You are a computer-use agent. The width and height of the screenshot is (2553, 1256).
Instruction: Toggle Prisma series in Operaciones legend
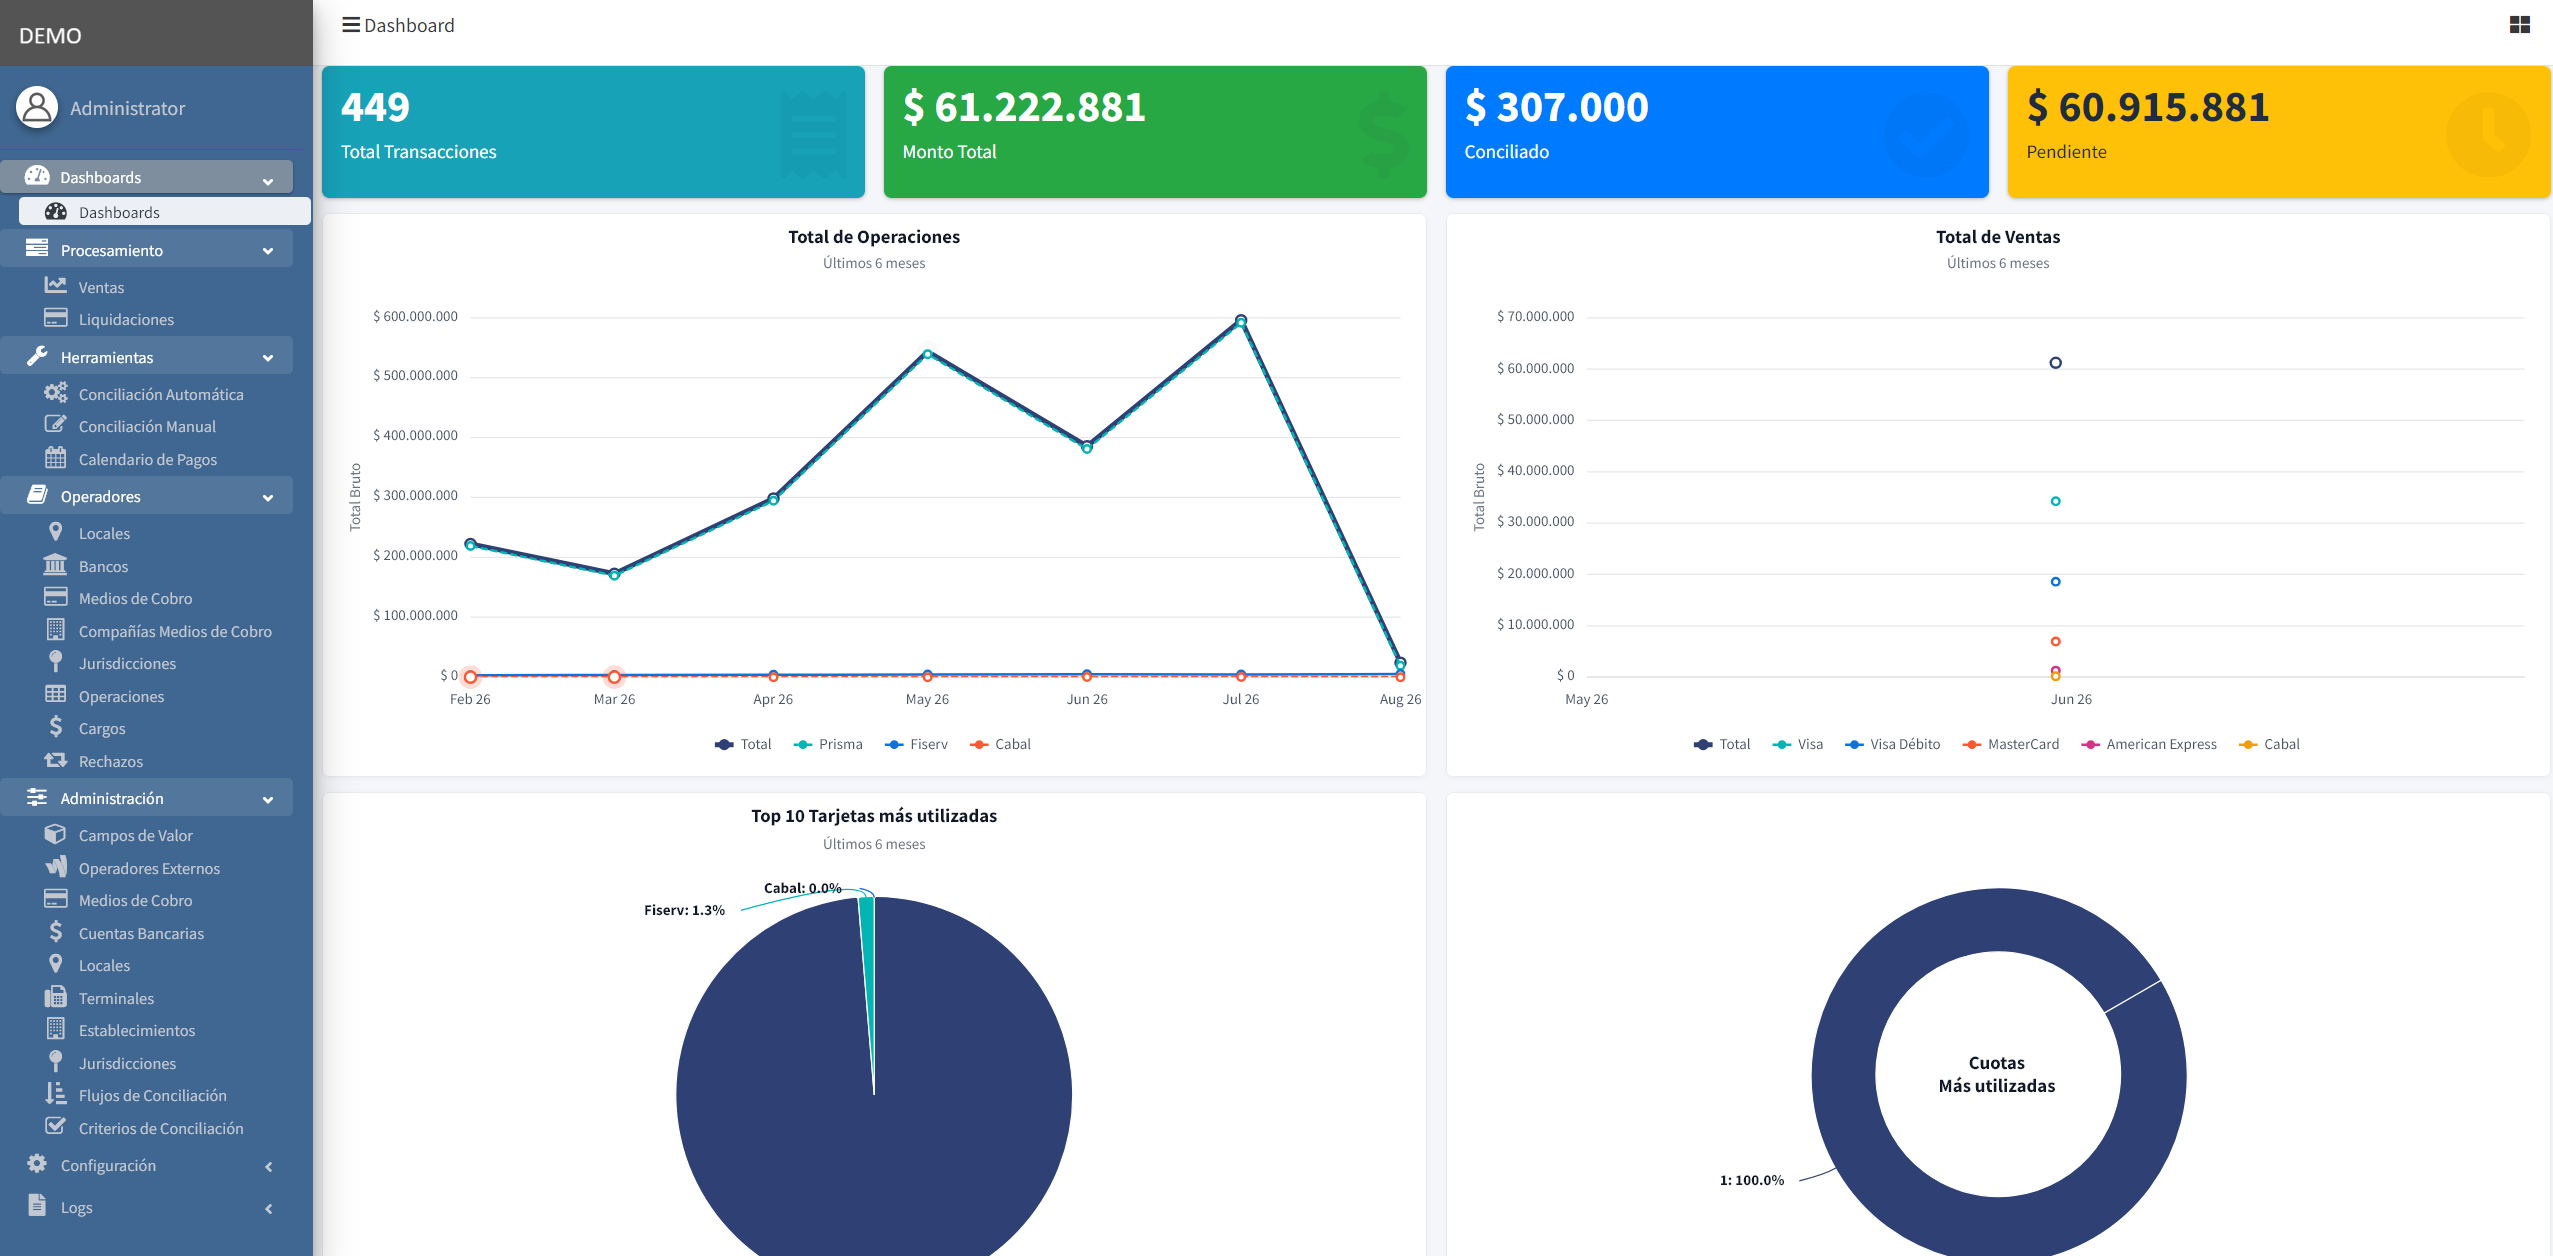click(x=828, y=744)
